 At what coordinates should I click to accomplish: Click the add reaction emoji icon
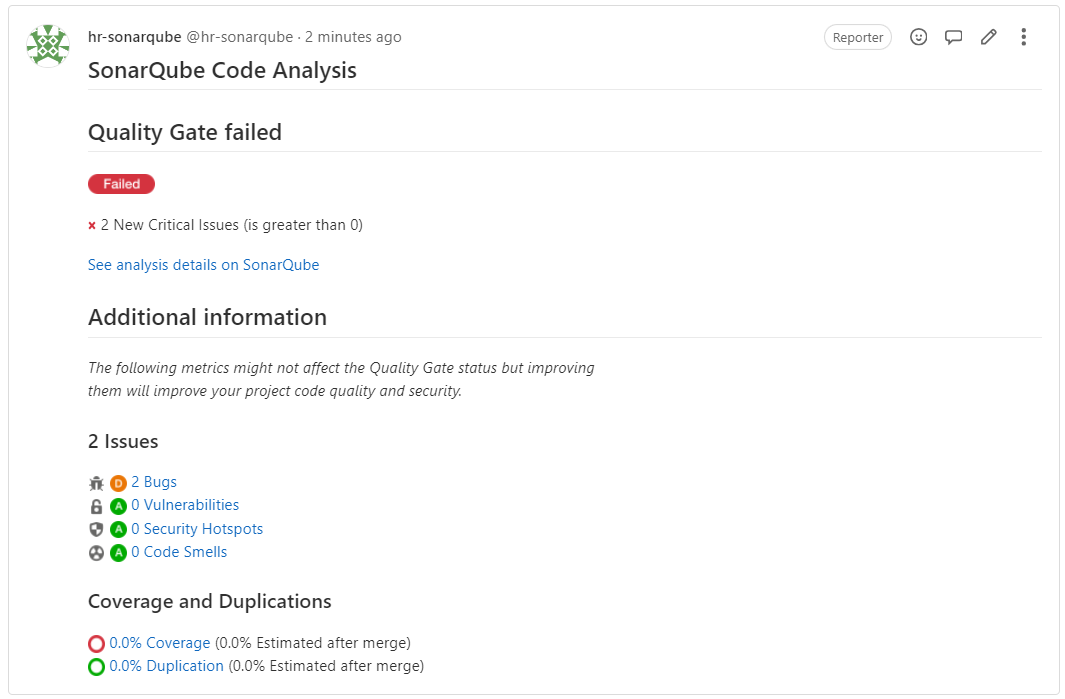coord(918,37)
